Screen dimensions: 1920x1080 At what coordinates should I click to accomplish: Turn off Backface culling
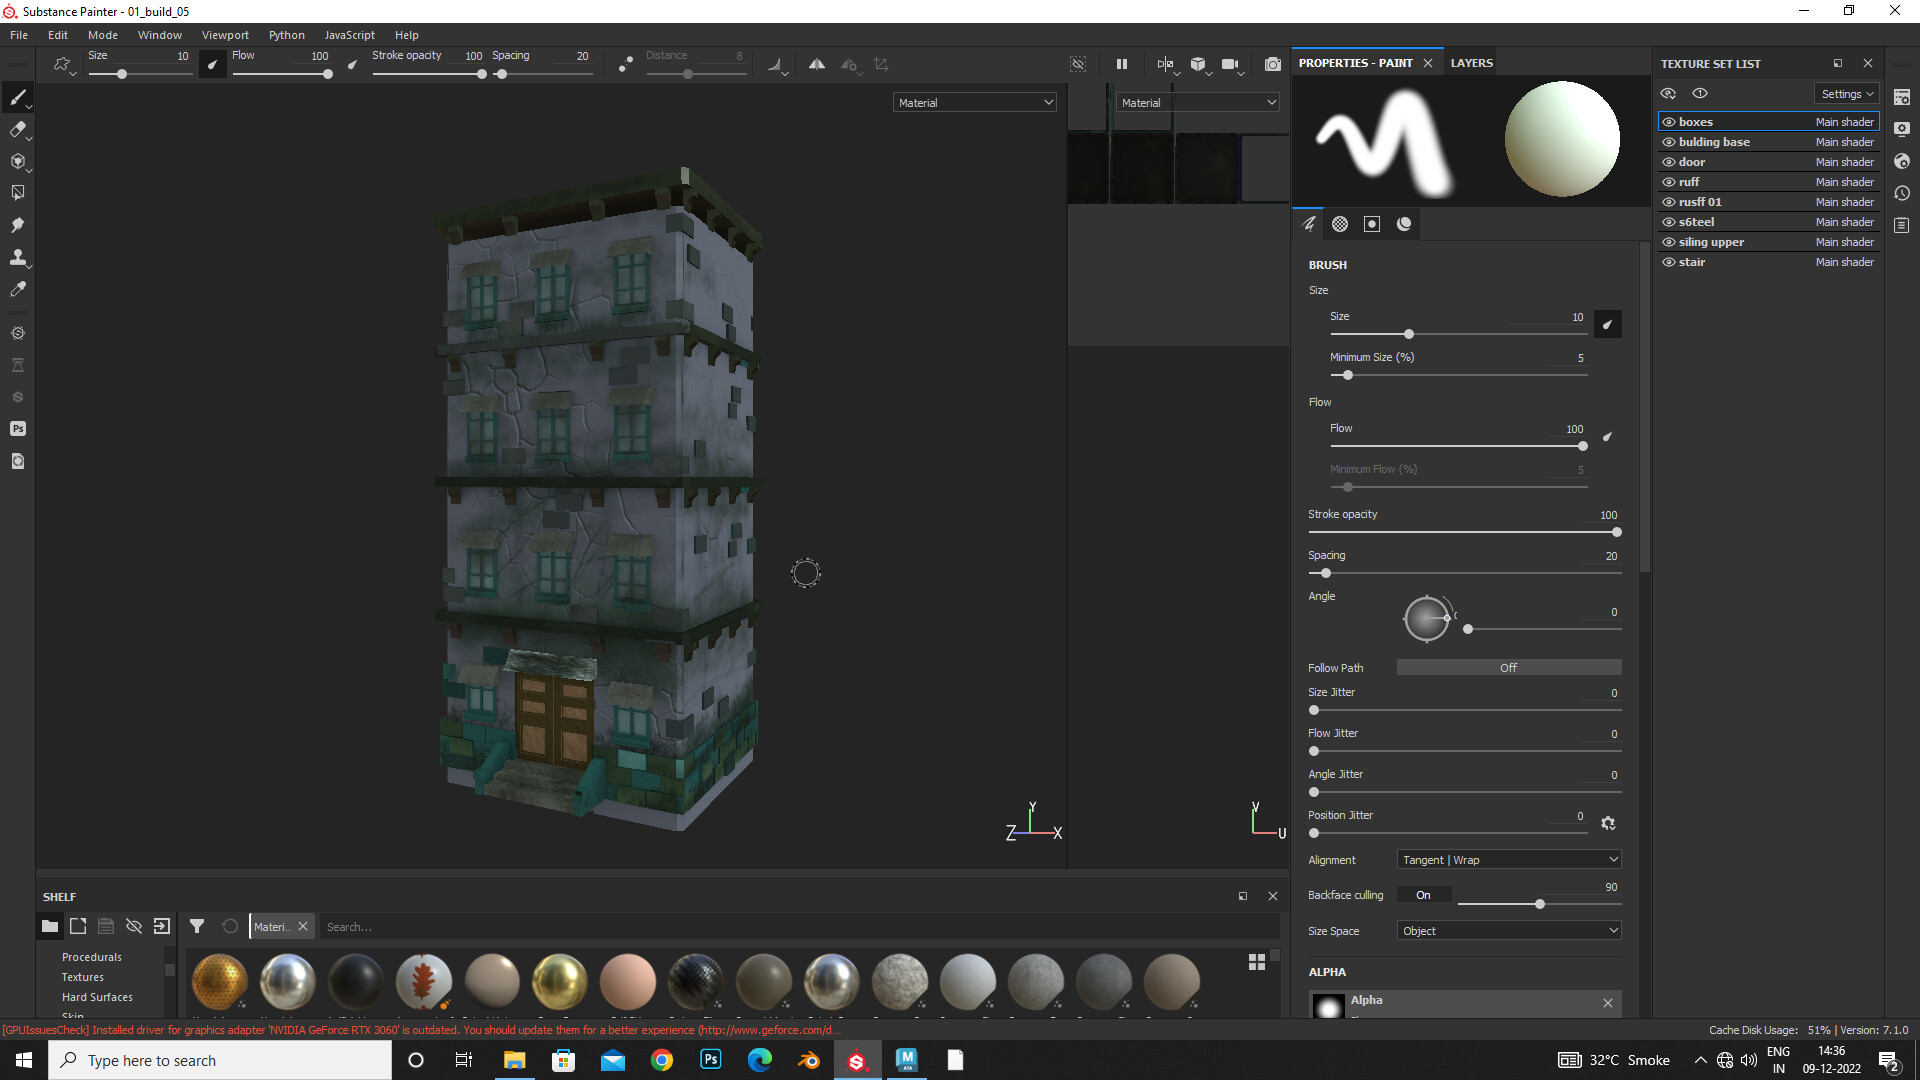pyautogui.click(x=1423, y=894)
